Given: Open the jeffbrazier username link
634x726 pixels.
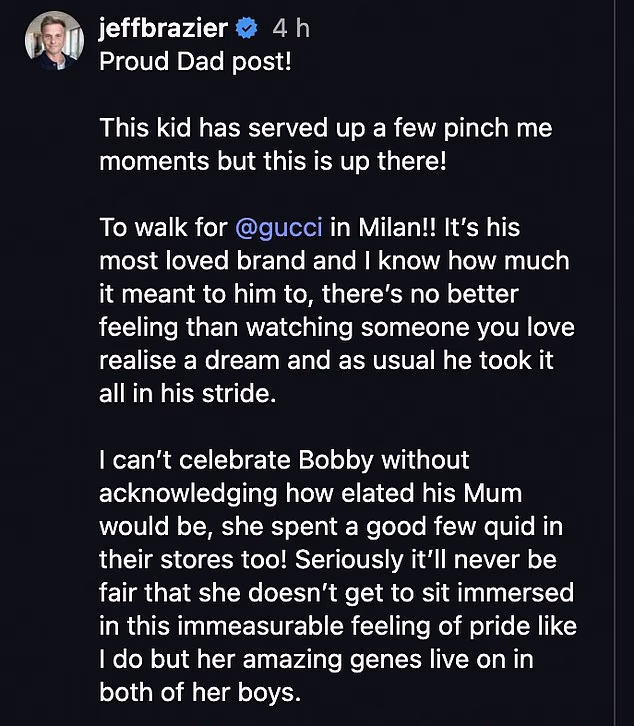Looking at the screenshot, I should pos(164,29).
